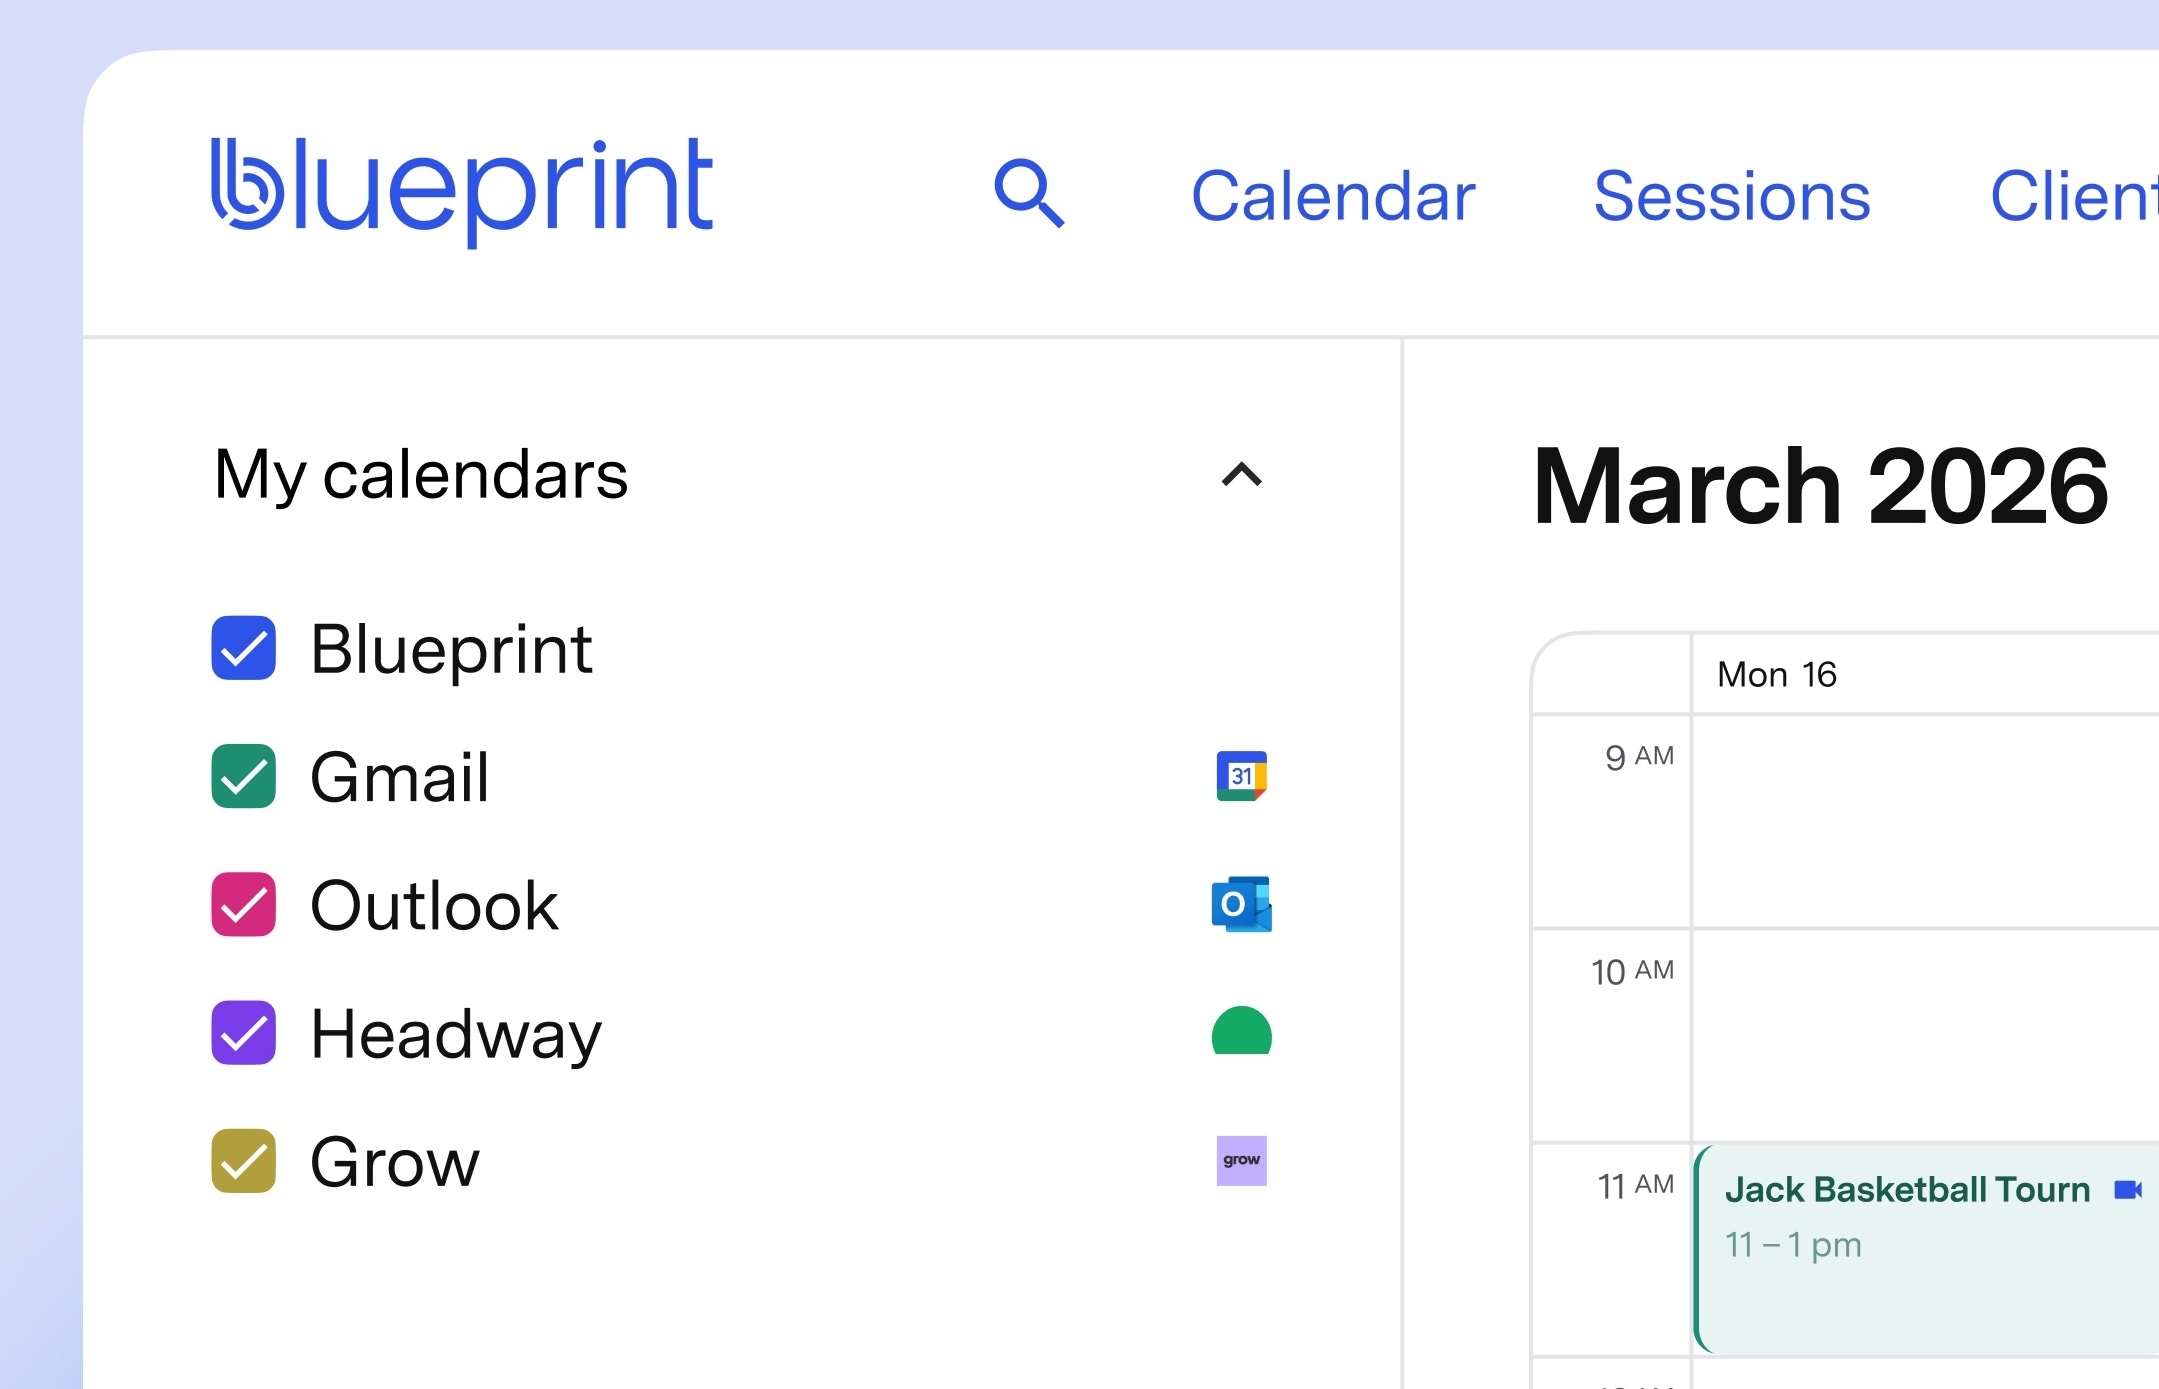This screenshot has height=1389, width=2159.
Task: Click the My calendars heading
Action: coord(421,475)
